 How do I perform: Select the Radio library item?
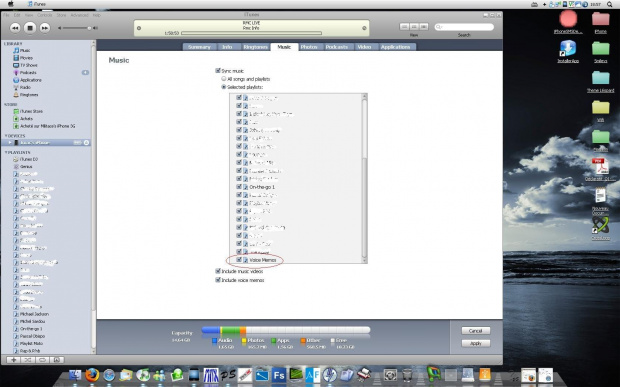point(25,87)
